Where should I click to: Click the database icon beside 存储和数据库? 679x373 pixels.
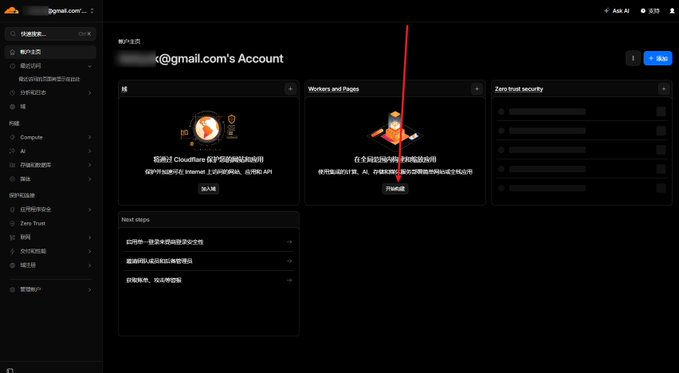(x=12, y=165)
